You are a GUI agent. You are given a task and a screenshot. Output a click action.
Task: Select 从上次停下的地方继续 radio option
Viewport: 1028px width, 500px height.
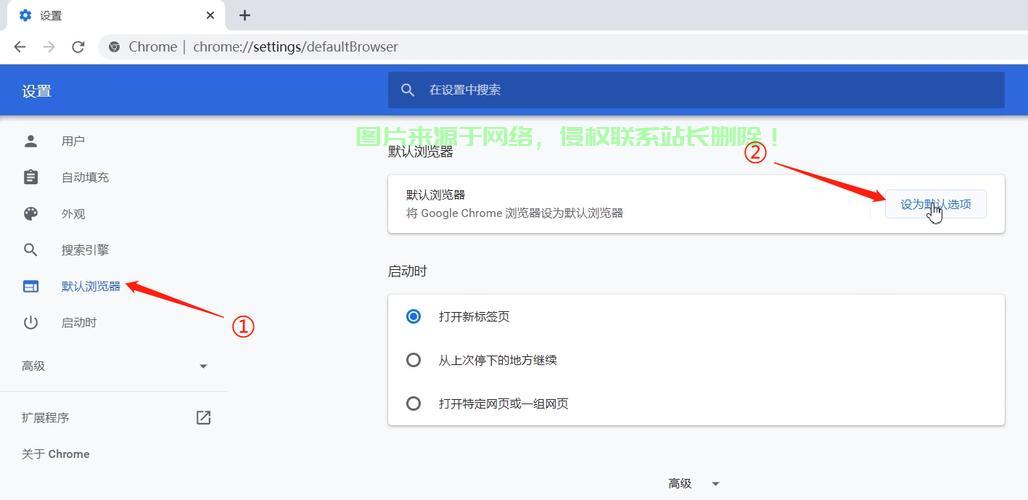point(413,360)
